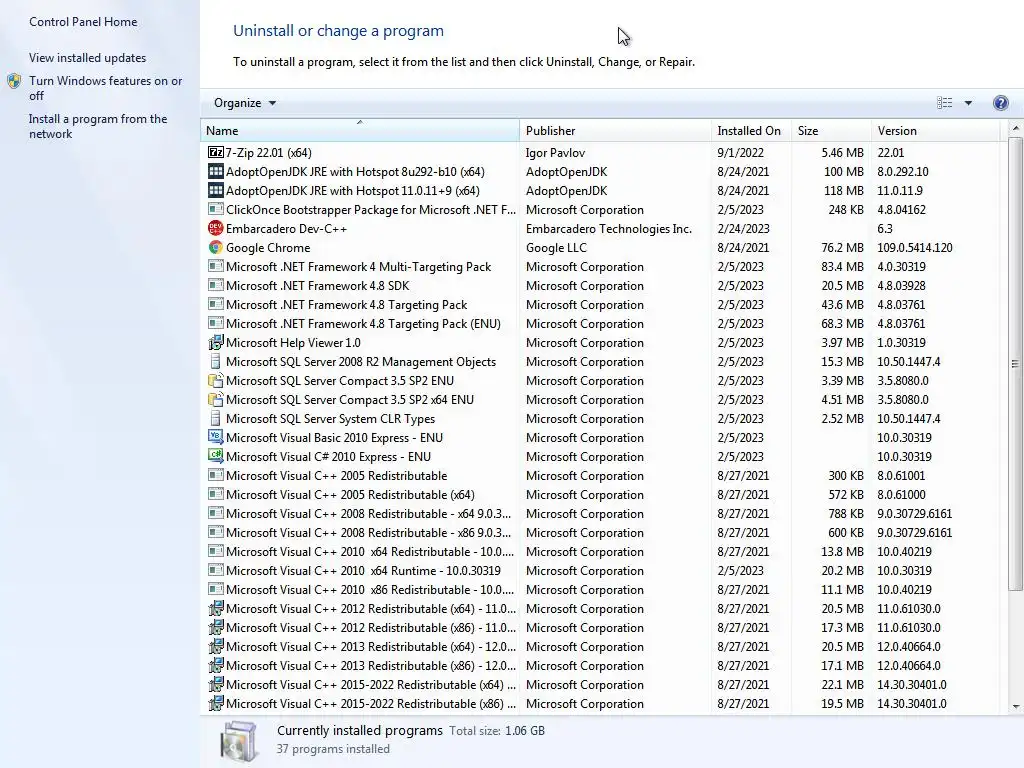Click the SQL Server Compact 3.5 SP2 x64 ENU icon
The height and width of the screenshot is (768, 1024).
(x=216, y=399)
